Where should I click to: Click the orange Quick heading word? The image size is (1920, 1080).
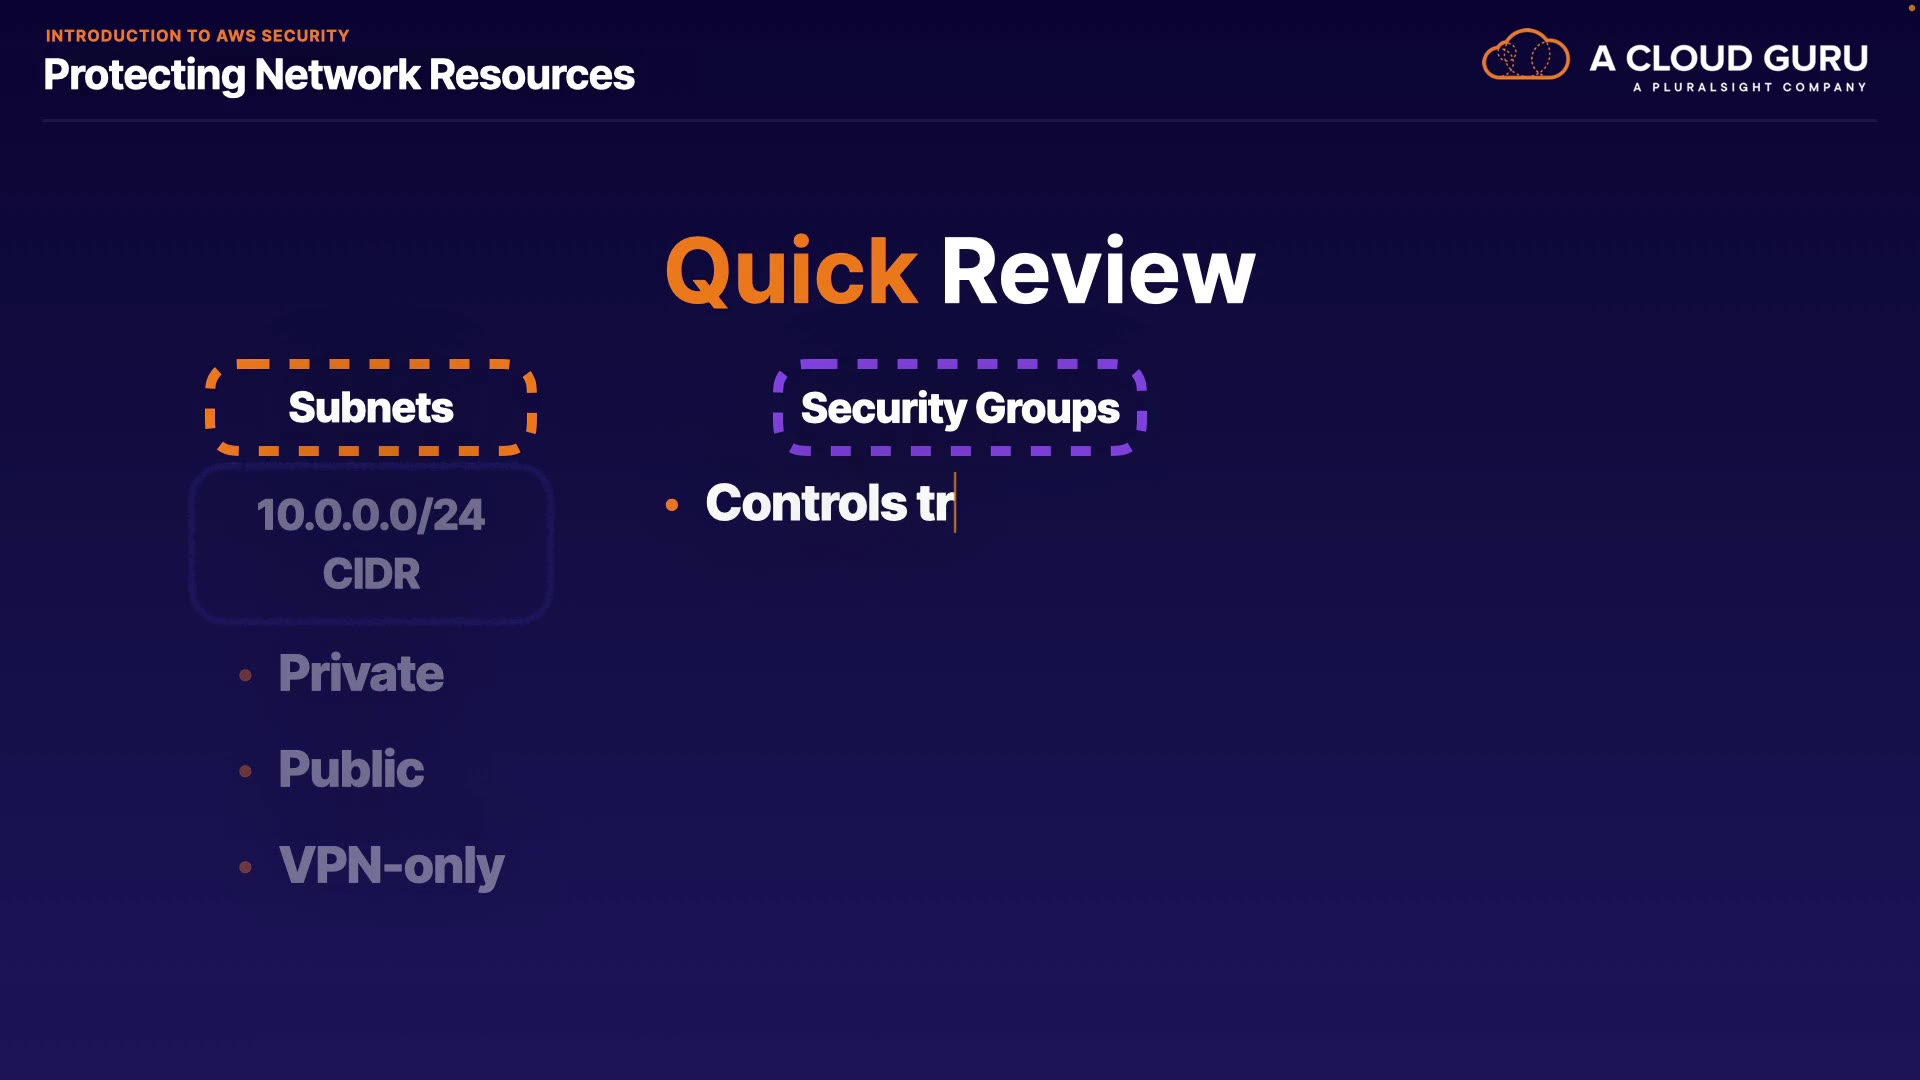click(790, 272)
